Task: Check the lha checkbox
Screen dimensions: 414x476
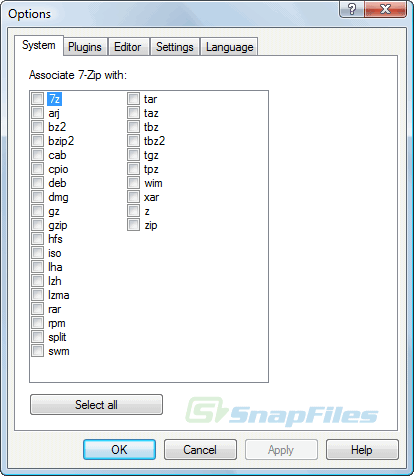Action: pyautogui.click(x=37, y=267)
